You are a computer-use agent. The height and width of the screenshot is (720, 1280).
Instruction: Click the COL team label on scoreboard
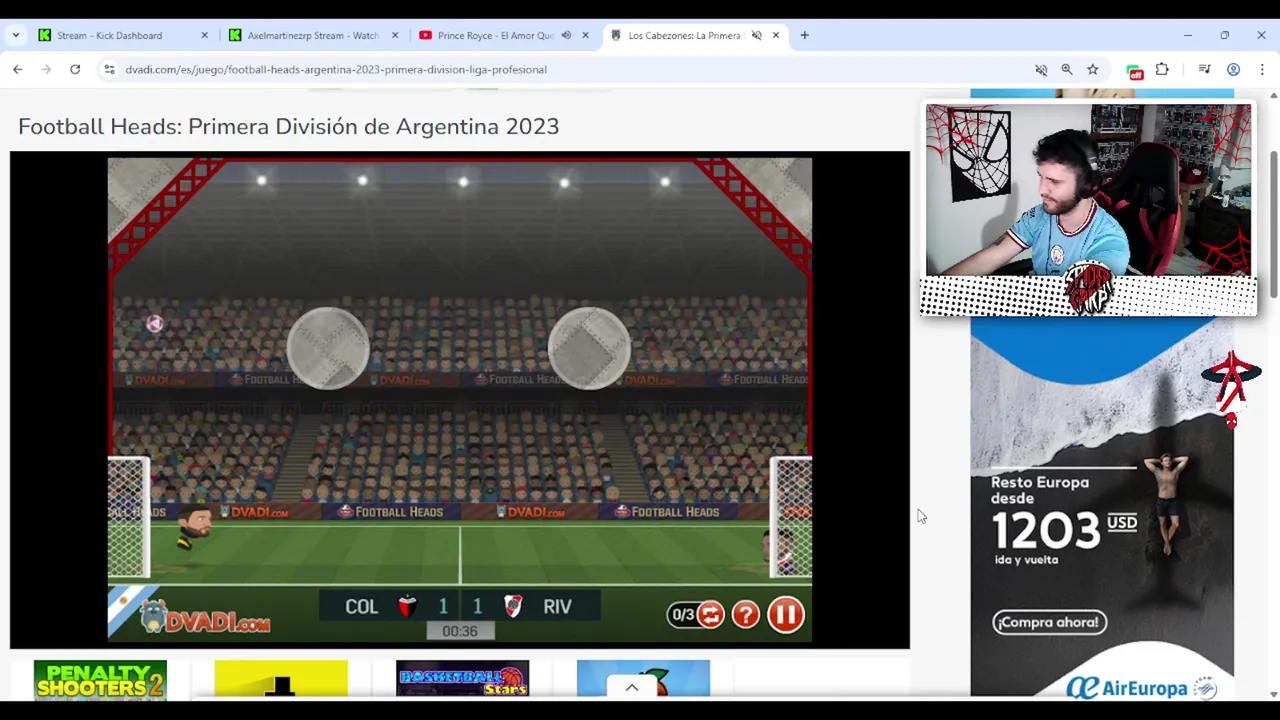361,607
